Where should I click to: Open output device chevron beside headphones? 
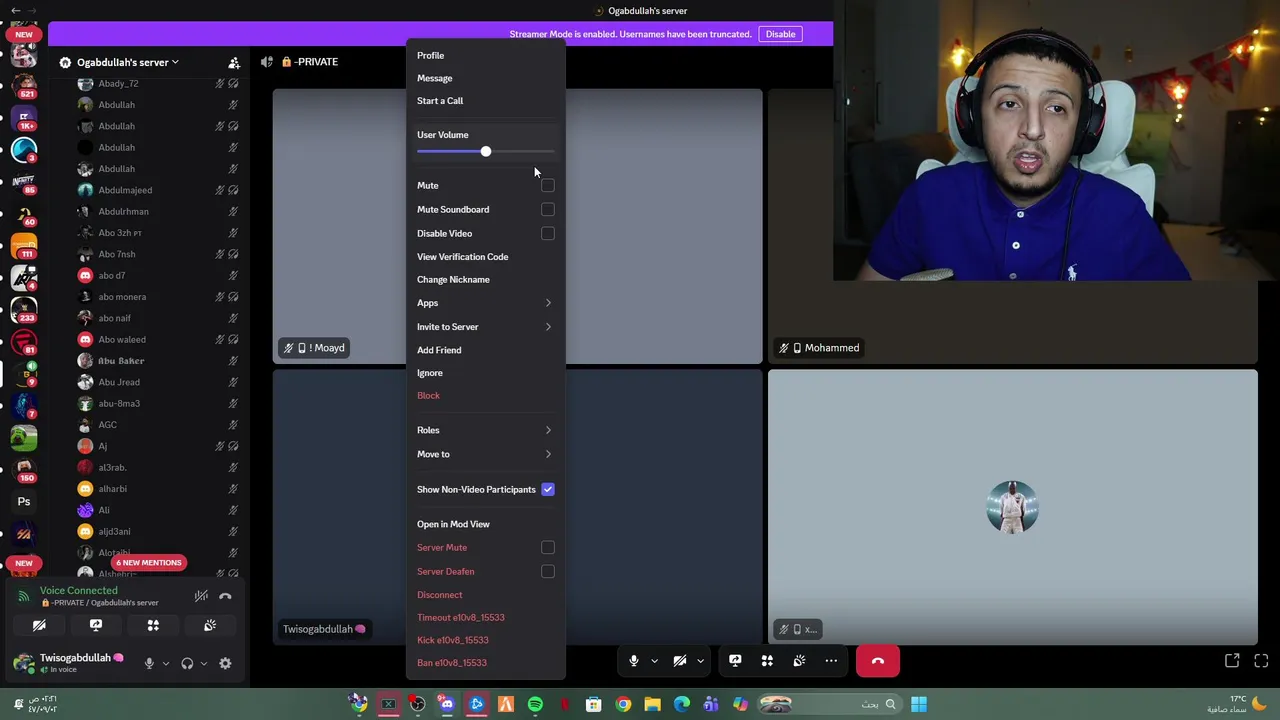click(x=204, y=663)
